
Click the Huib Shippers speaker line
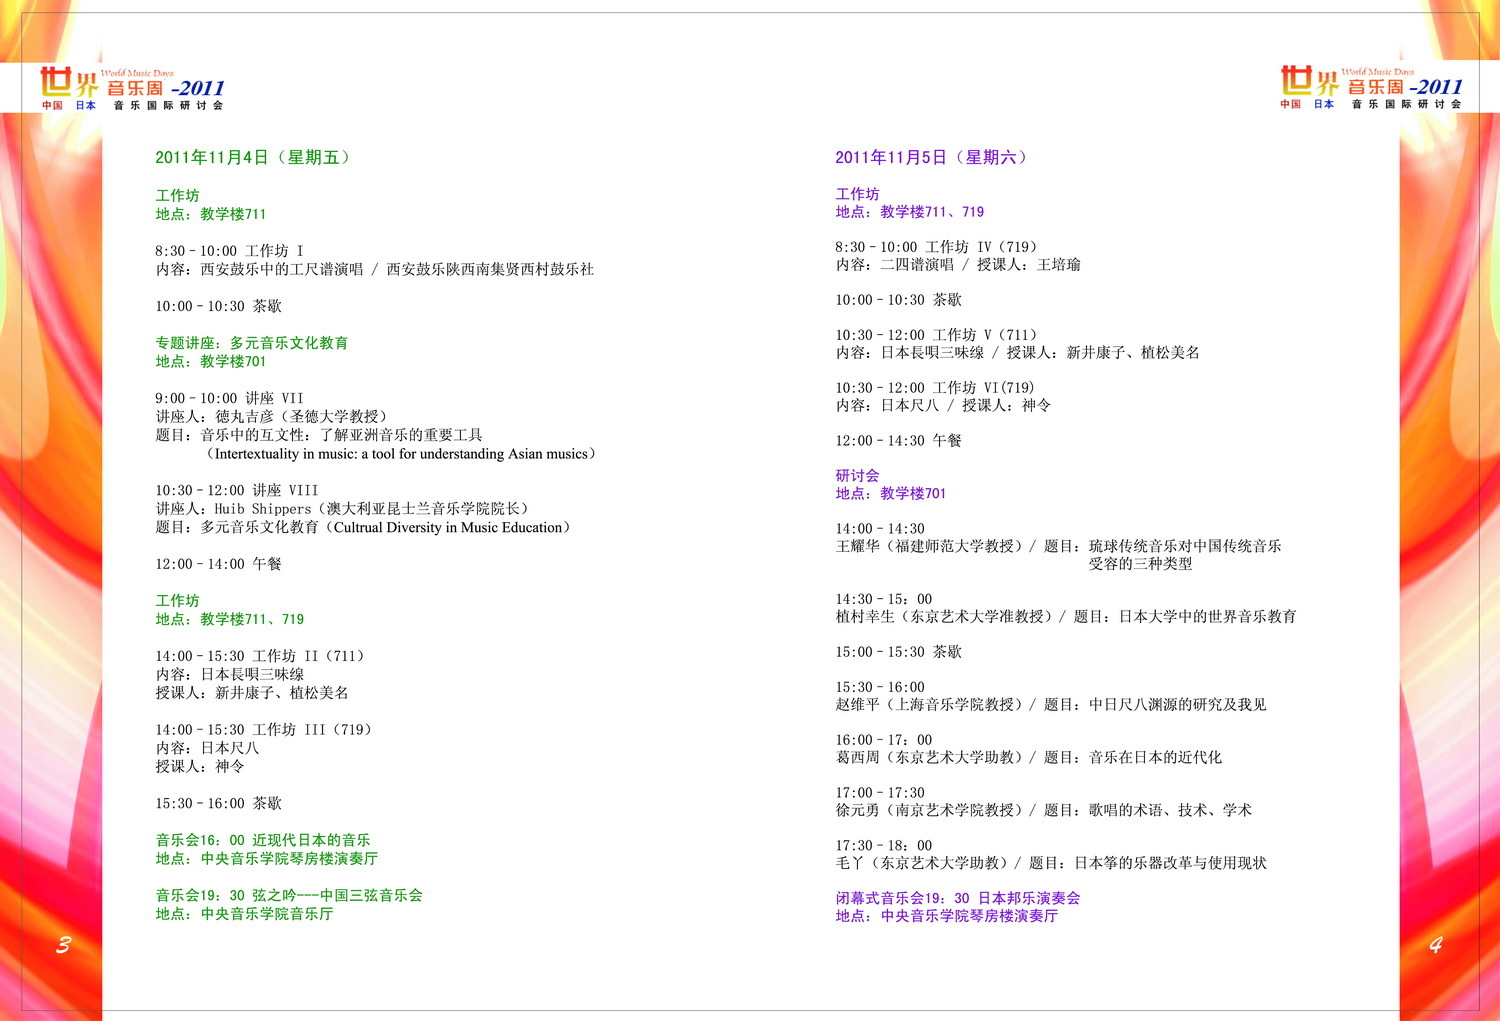point(344,509)
